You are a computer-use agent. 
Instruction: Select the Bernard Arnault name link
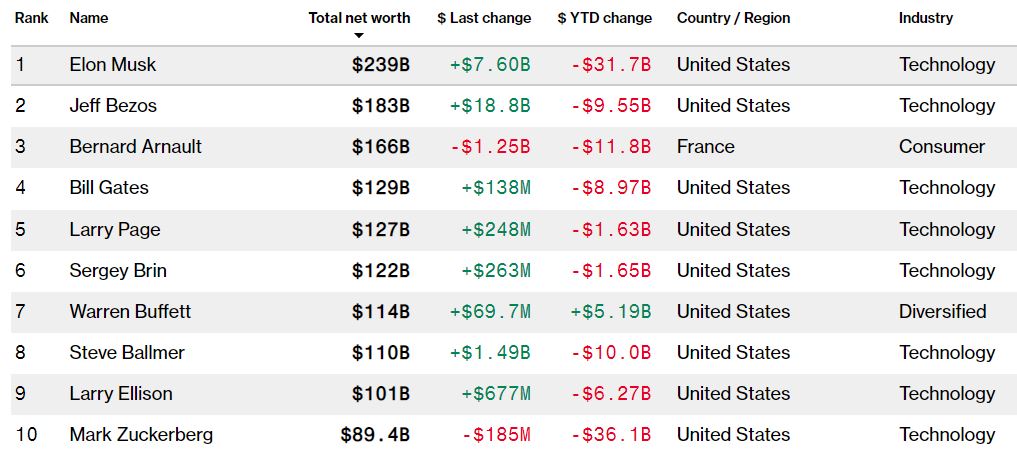tap(135, 147)
